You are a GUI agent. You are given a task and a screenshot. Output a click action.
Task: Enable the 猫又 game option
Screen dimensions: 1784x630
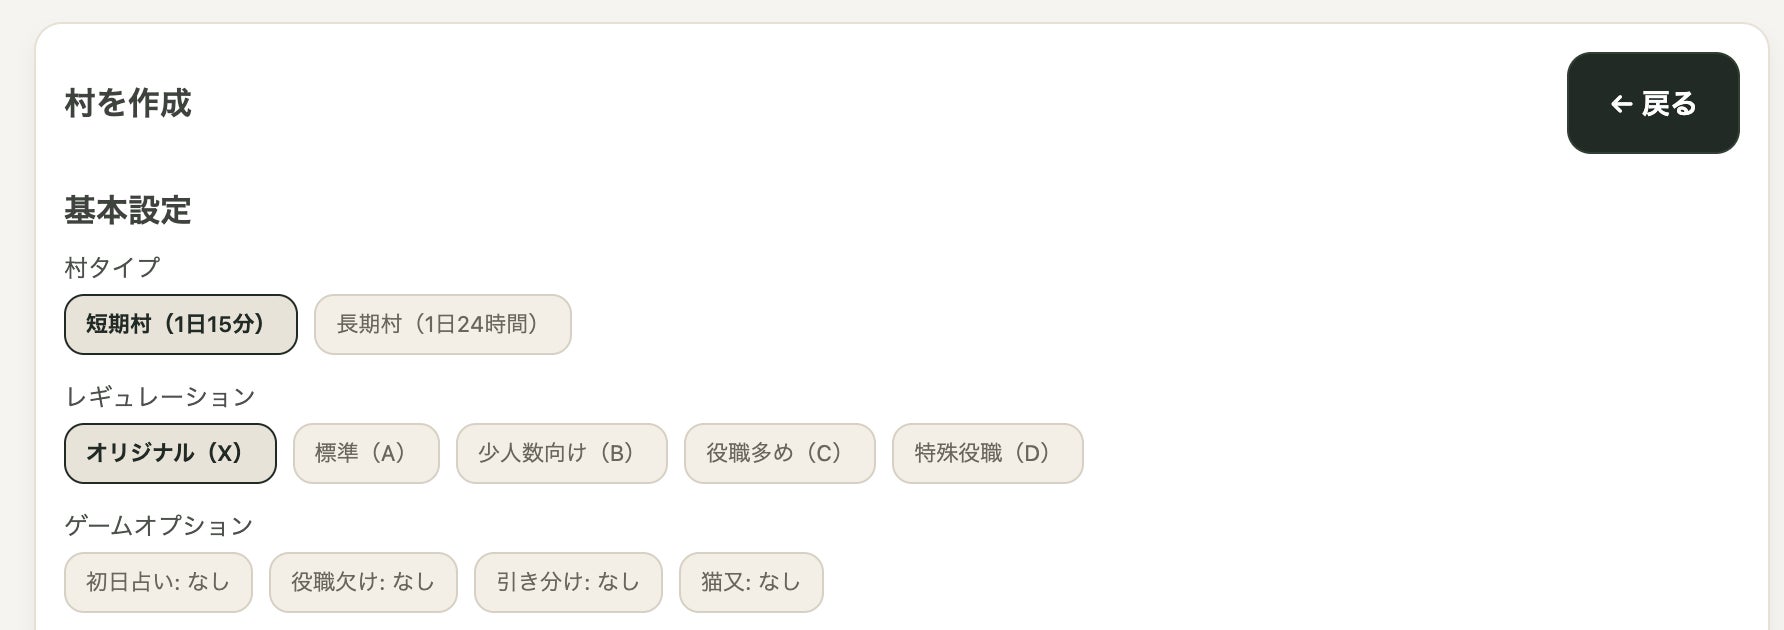751,582
